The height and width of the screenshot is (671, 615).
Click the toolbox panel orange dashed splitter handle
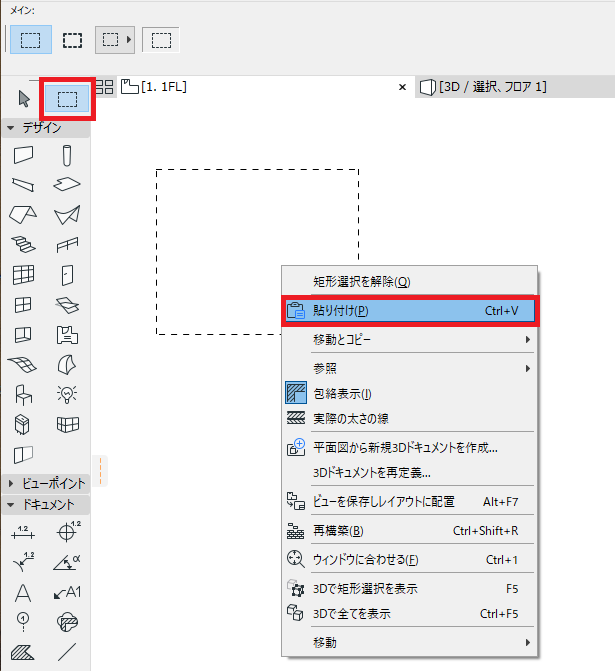tap(101, 471)
